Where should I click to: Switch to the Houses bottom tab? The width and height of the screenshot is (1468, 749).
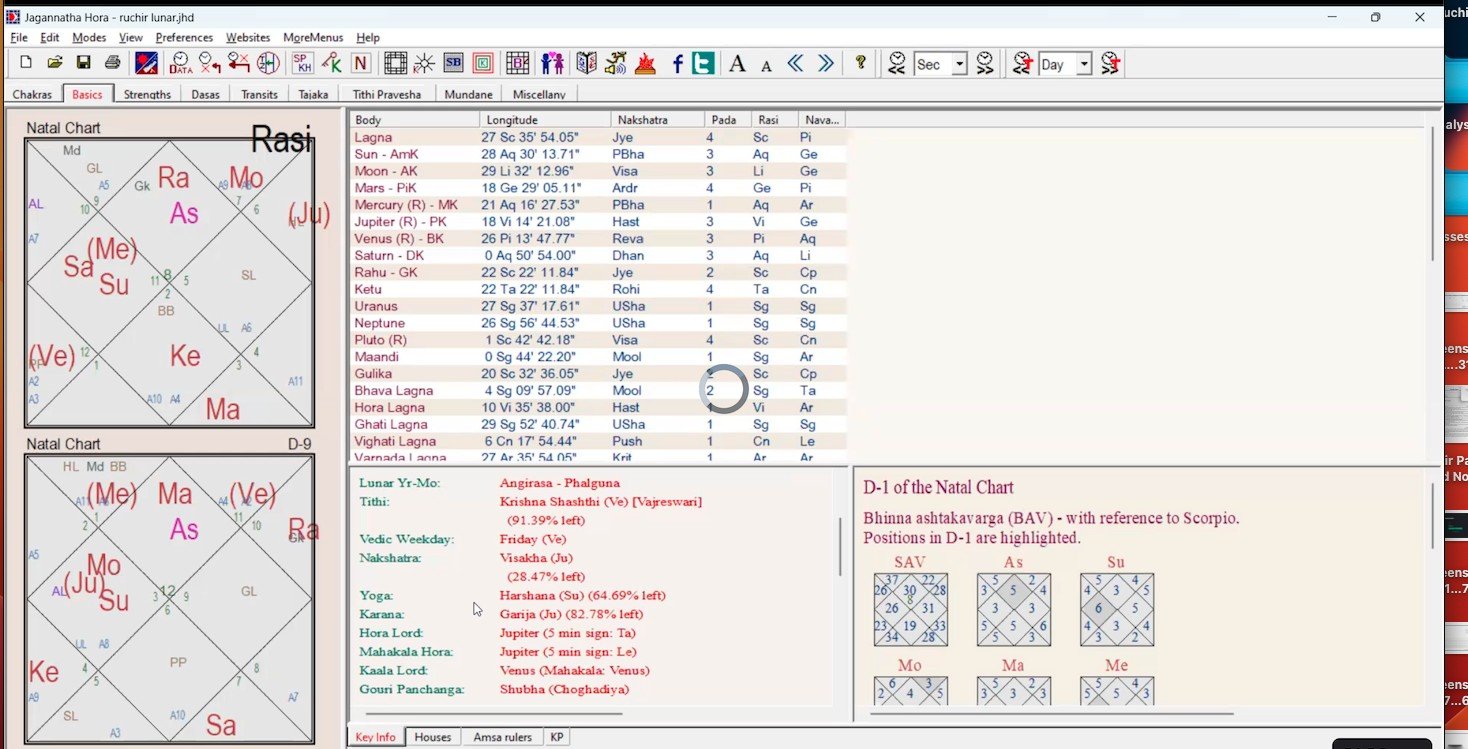coord(433,737)
